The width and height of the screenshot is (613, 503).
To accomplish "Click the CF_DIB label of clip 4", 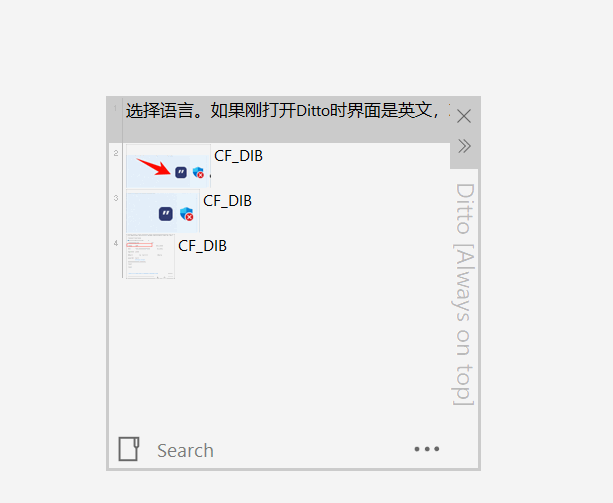I will (203, 246).
